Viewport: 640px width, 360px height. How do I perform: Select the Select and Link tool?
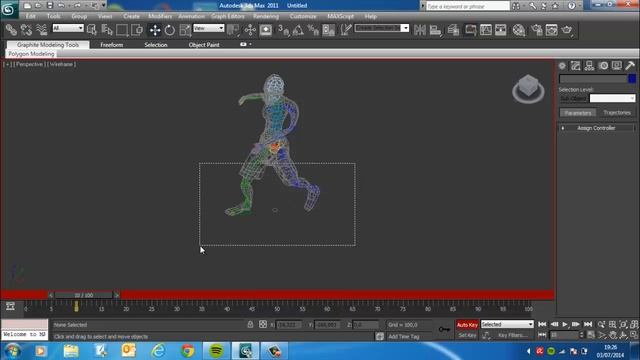pos(11,30)
